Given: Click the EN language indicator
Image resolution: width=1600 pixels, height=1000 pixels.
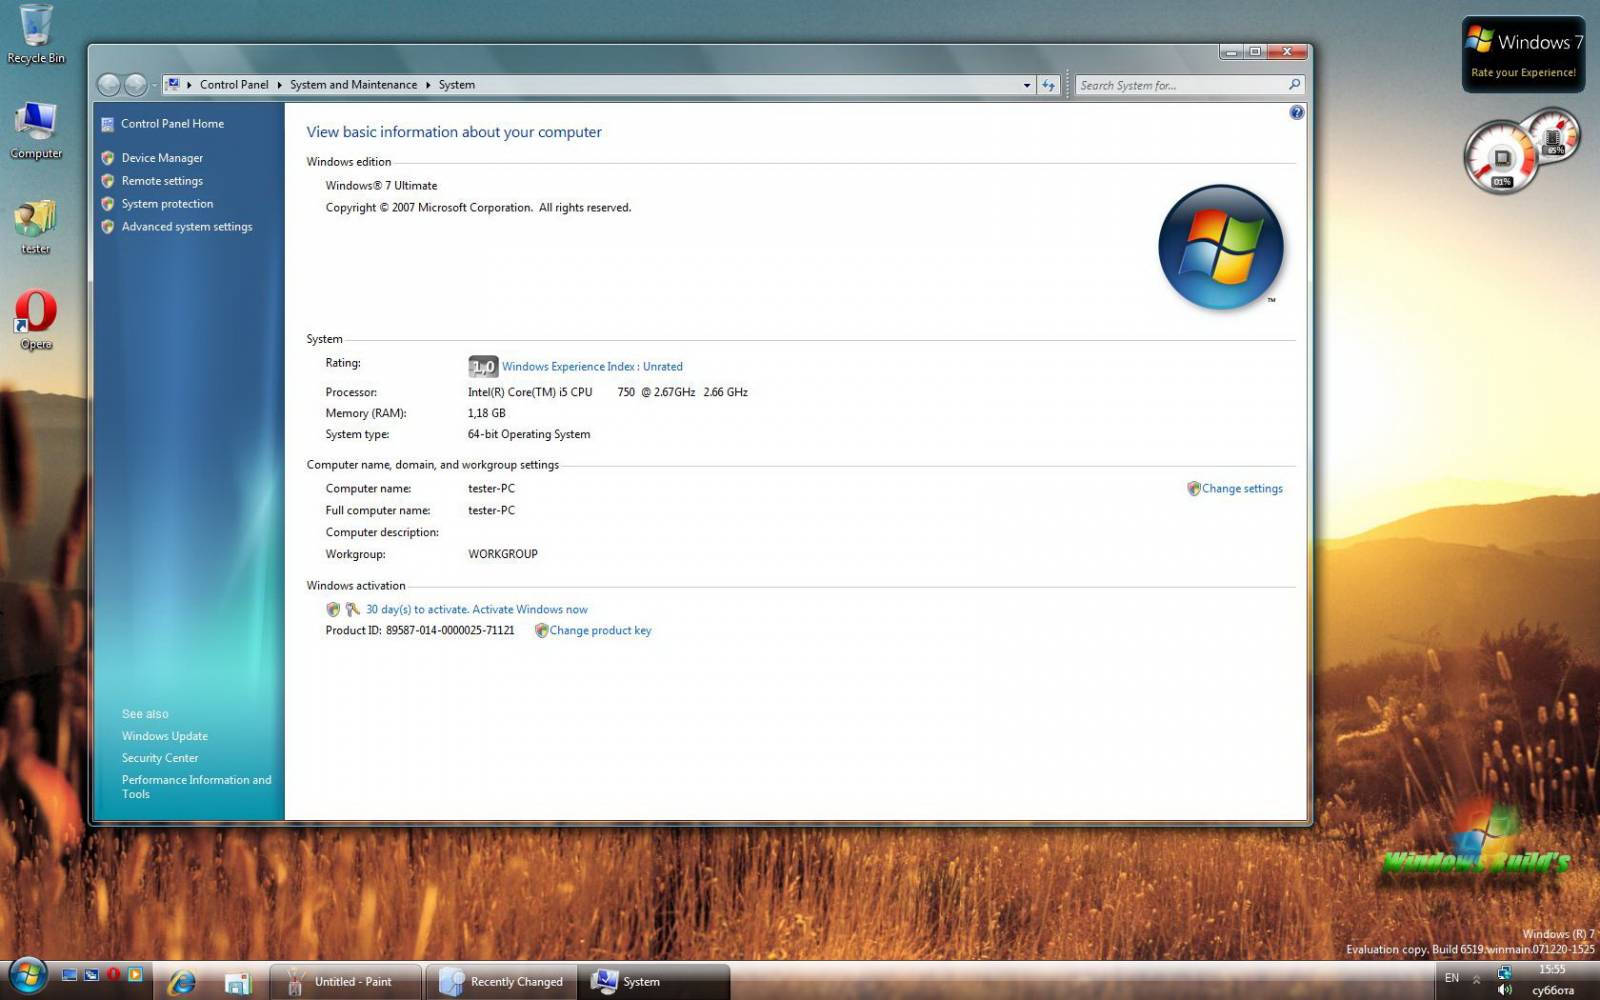Looking at the screenshot, I should 1451,978.
